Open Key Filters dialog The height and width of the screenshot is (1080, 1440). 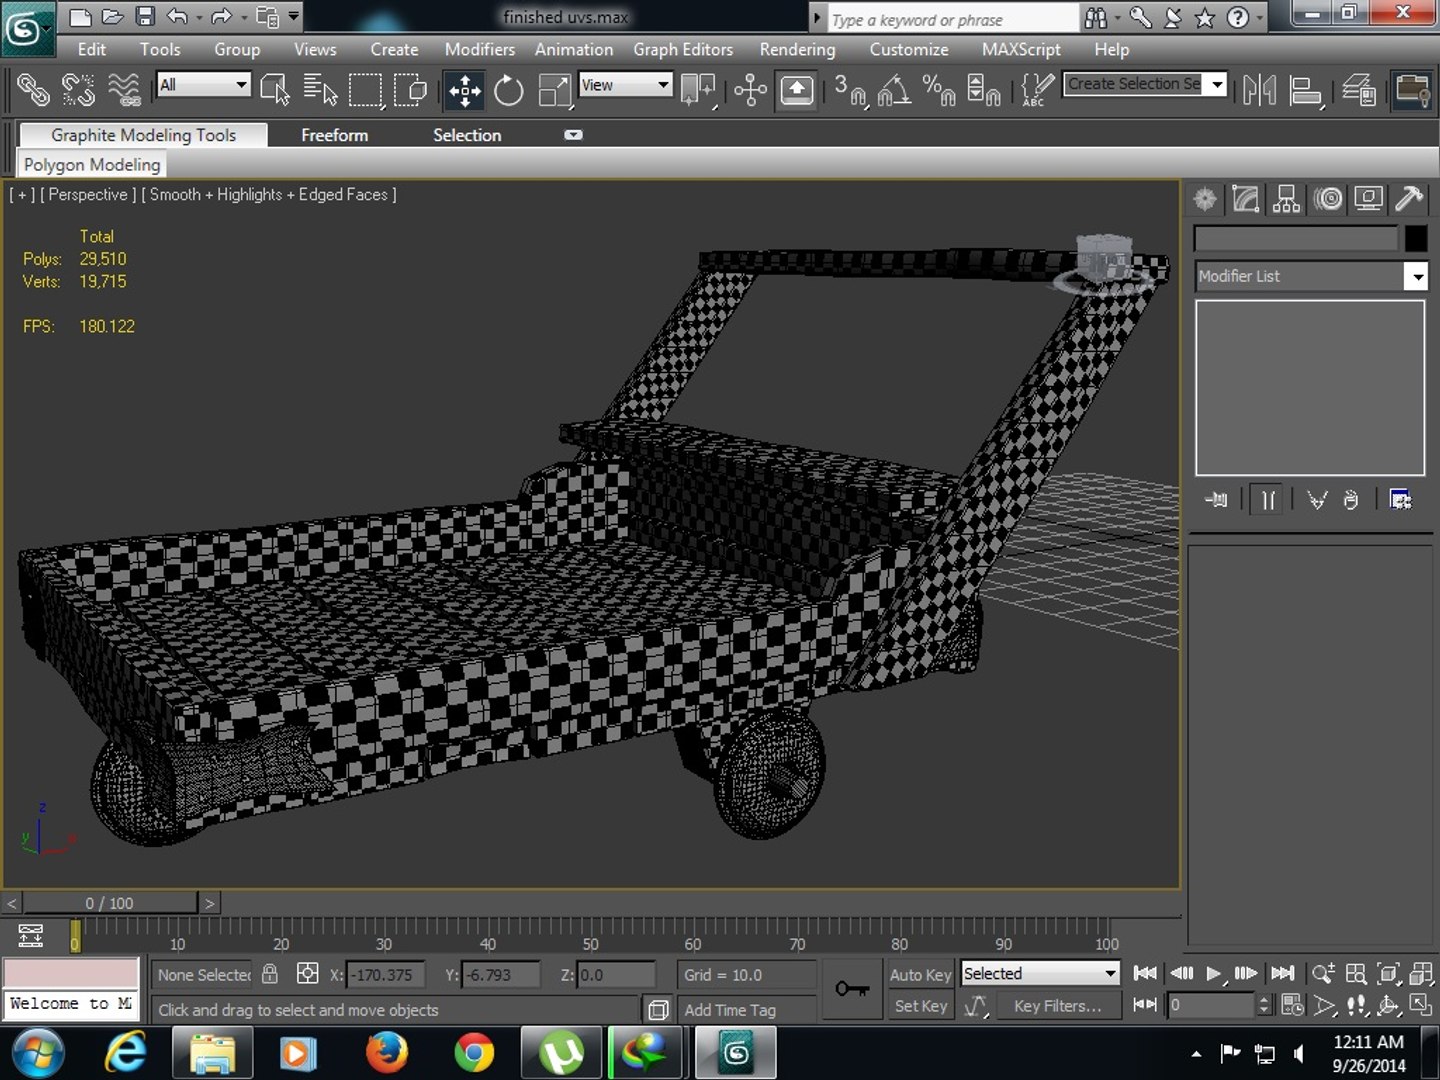pyautogui.click(x=1057, y=1006)
